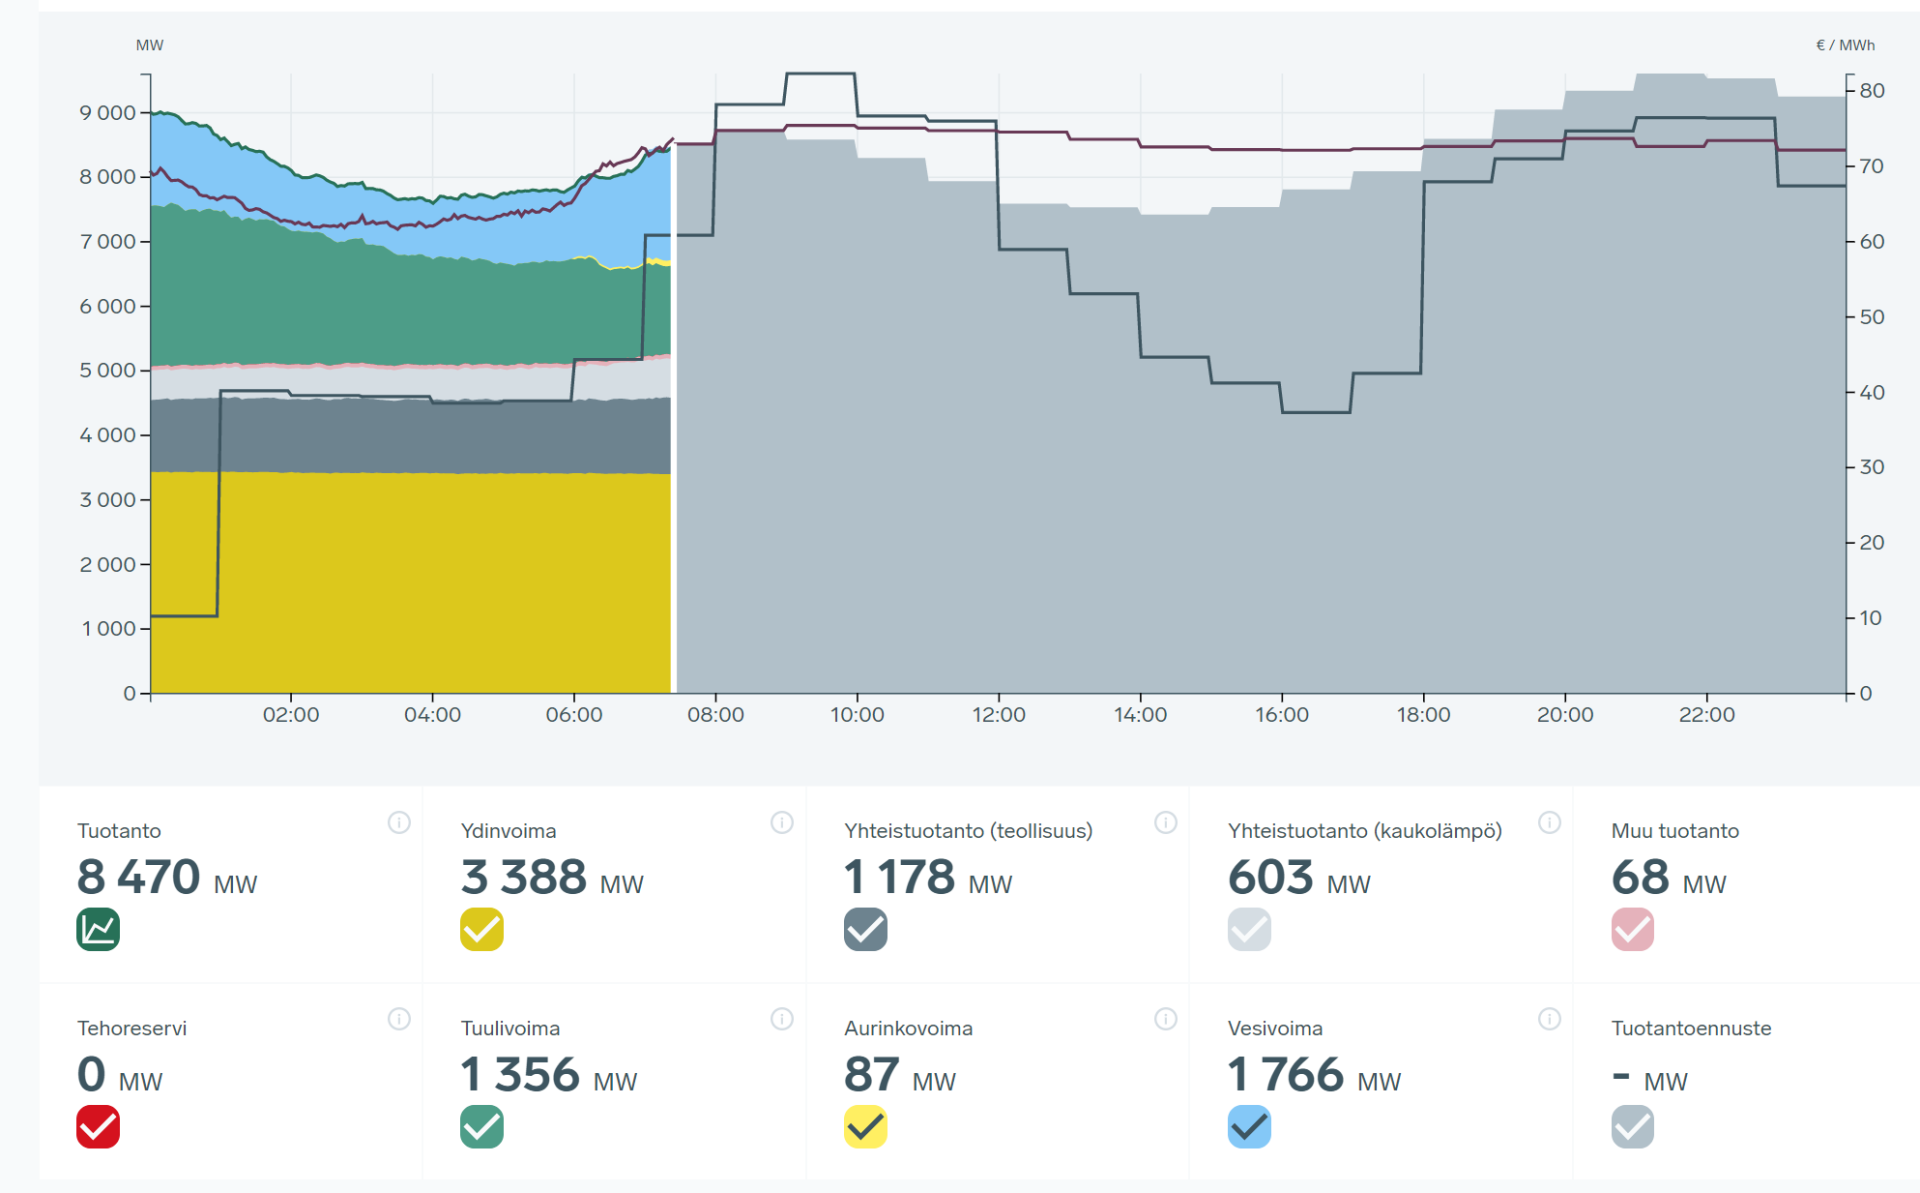Viewport: 1920px width, 1193px height.
Task: Click info icon on Tehoreservi card
Action: click(399, 1019)
